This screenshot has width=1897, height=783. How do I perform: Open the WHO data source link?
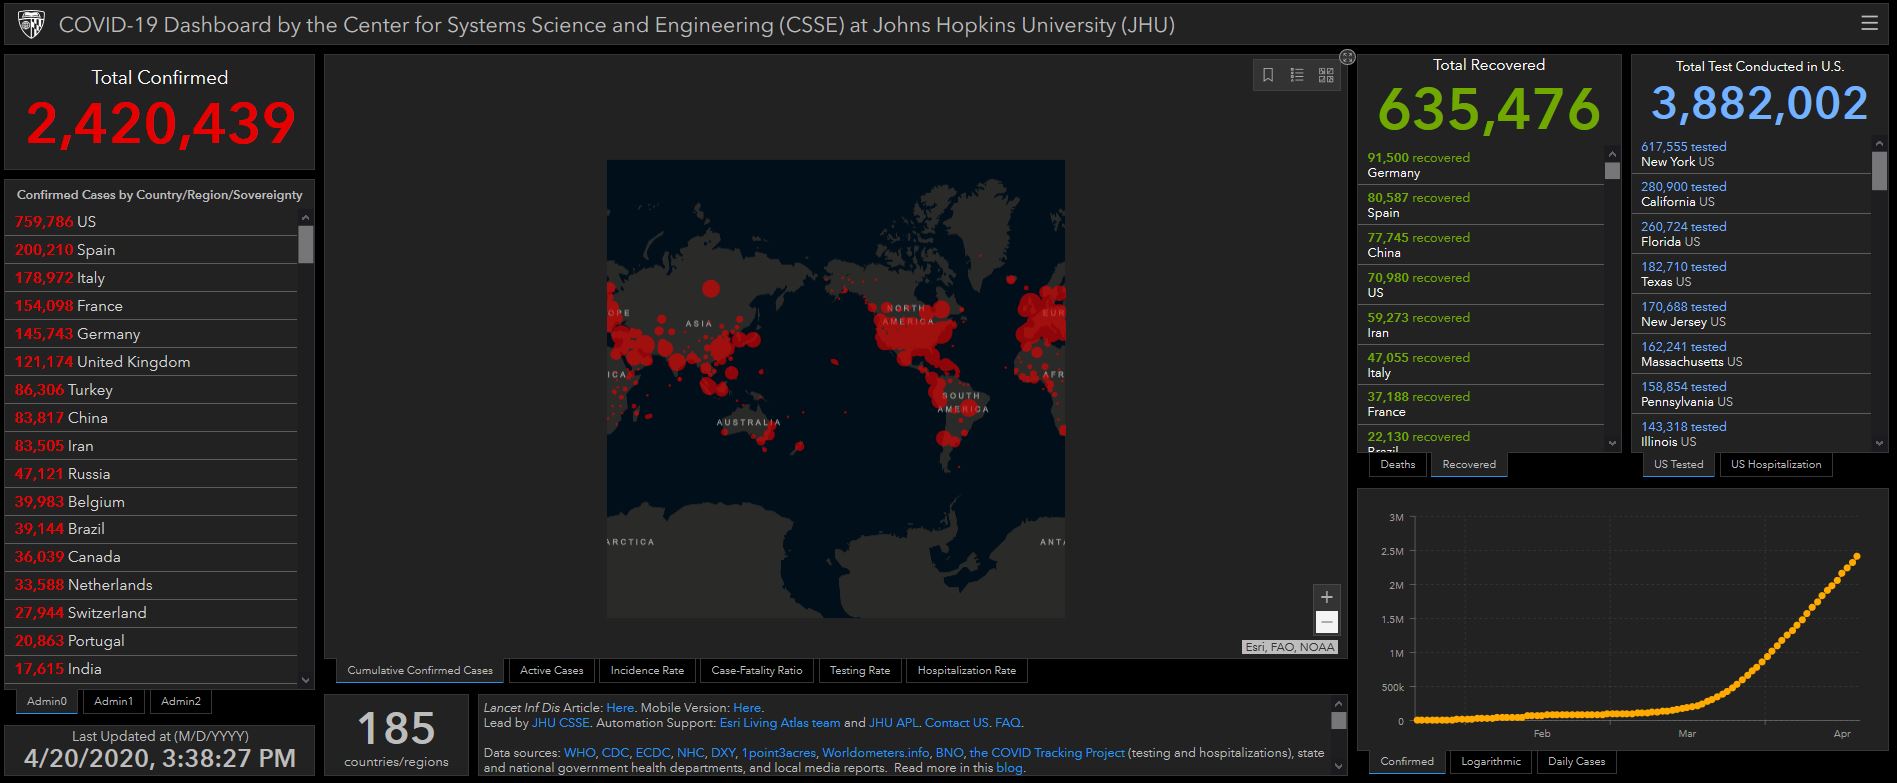[579, 753]
